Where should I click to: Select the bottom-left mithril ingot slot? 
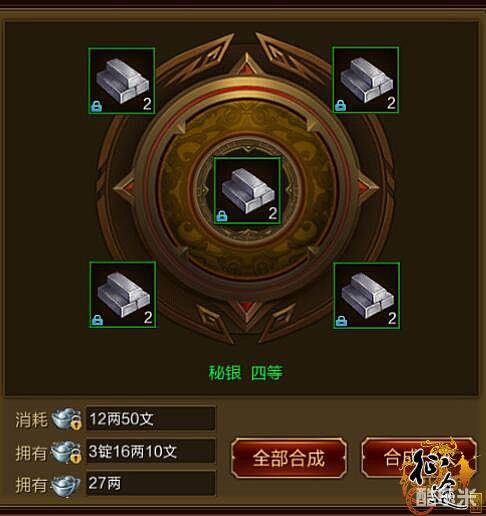[123, 295]
